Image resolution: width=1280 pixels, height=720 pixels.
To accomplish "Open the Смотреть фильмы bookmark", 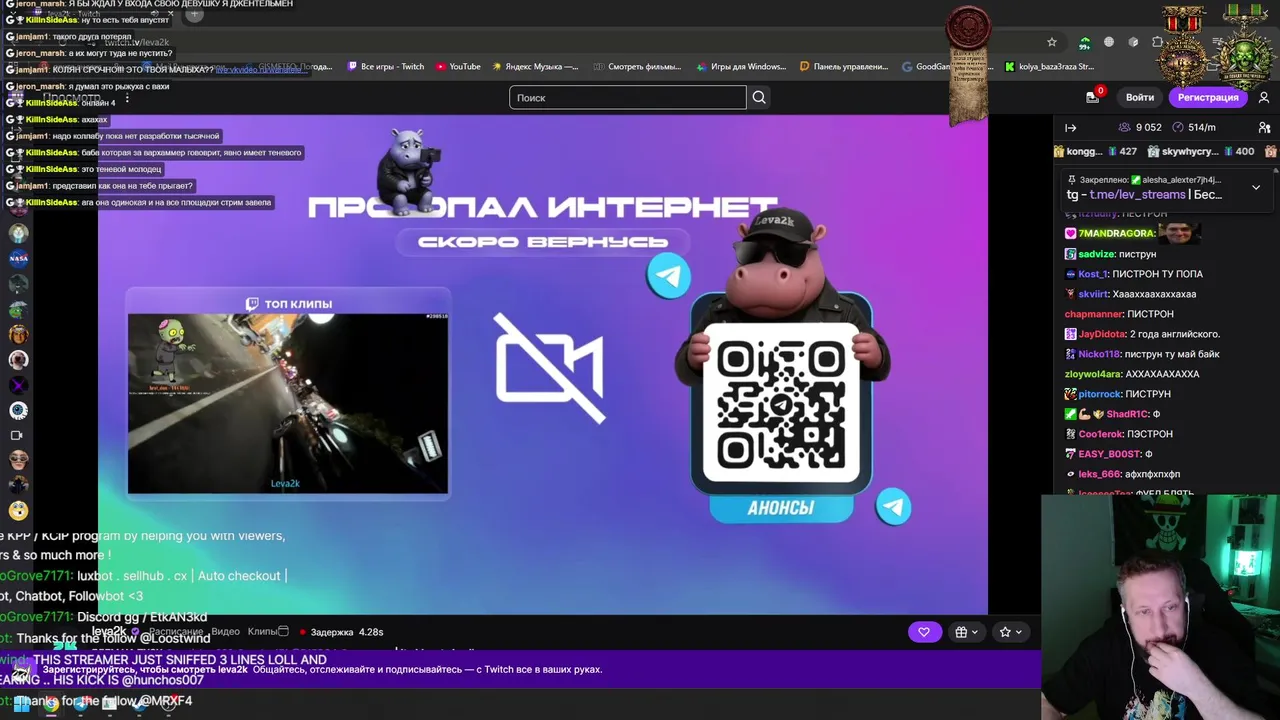I will tap(636, 67).
